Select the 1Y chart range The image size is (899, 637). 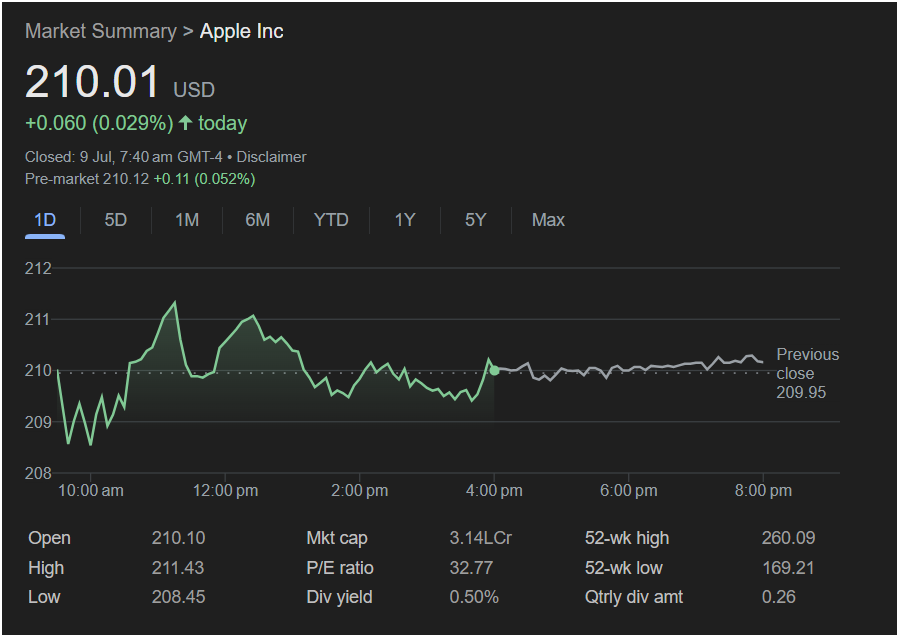pyautogui.click(x=404, y=220)
